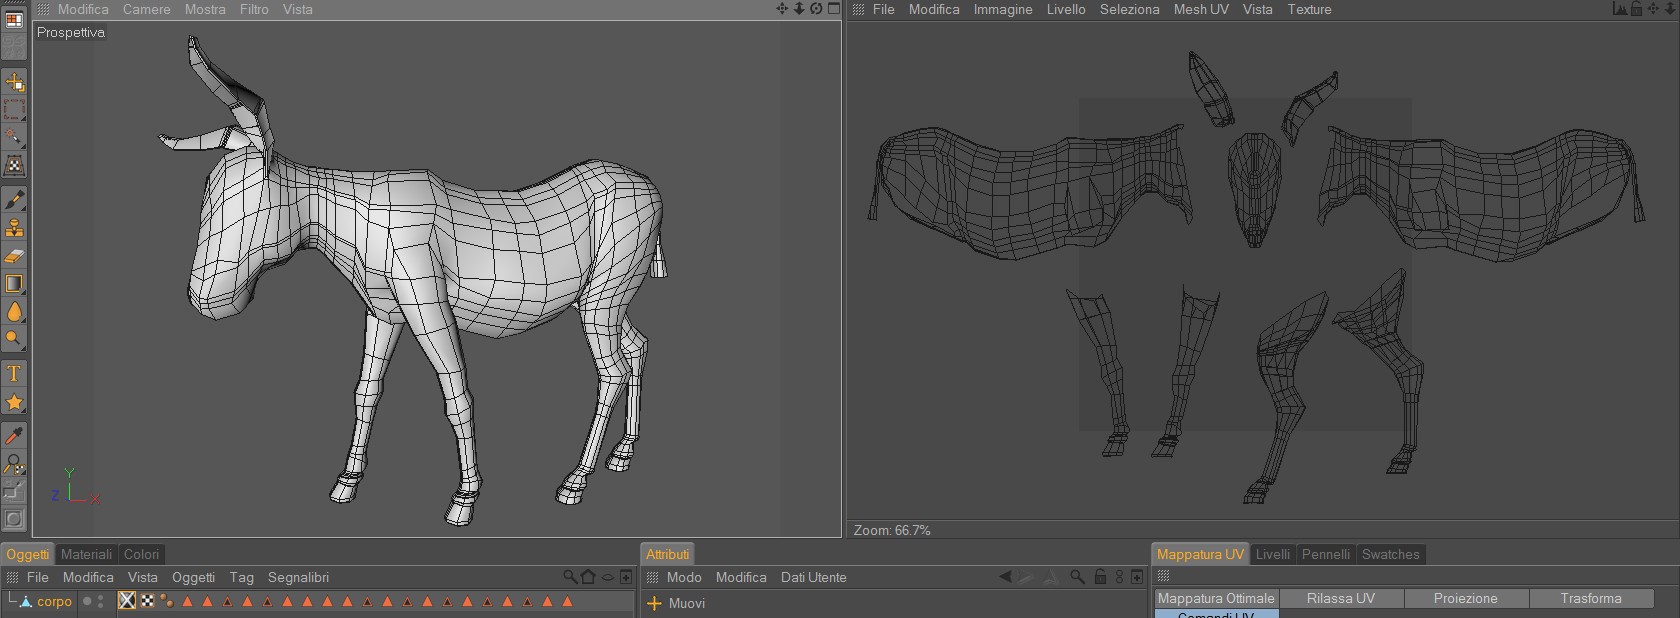The height and width of the screenshot is (618, 1680).
Task: Open the Camere menu in viewport
Action: (x=146, y=9)
